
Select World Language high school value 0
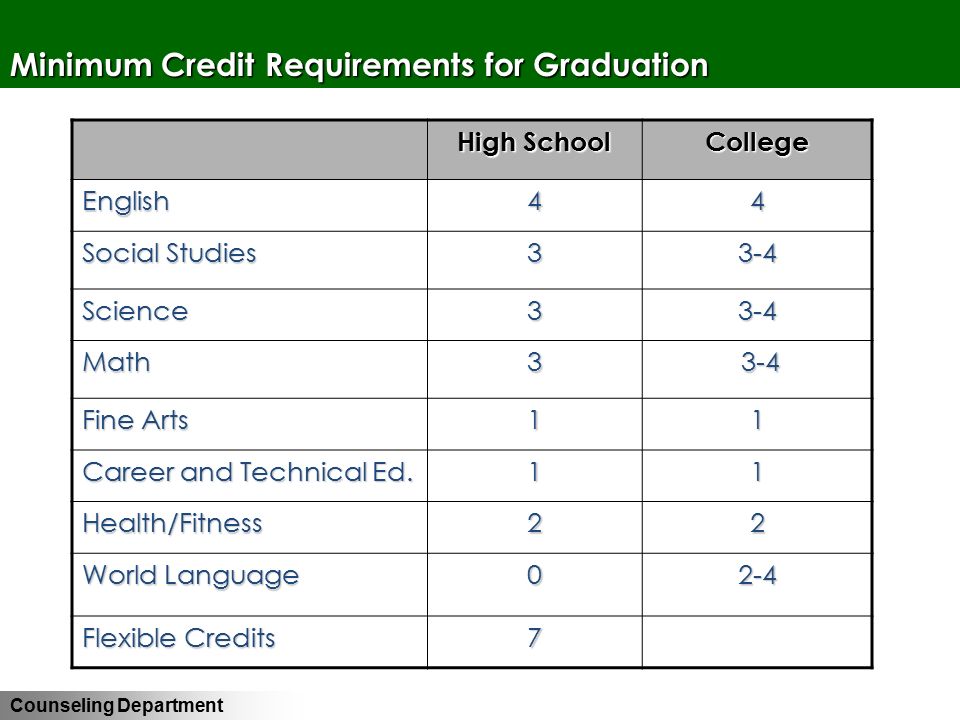click(534, 576)
